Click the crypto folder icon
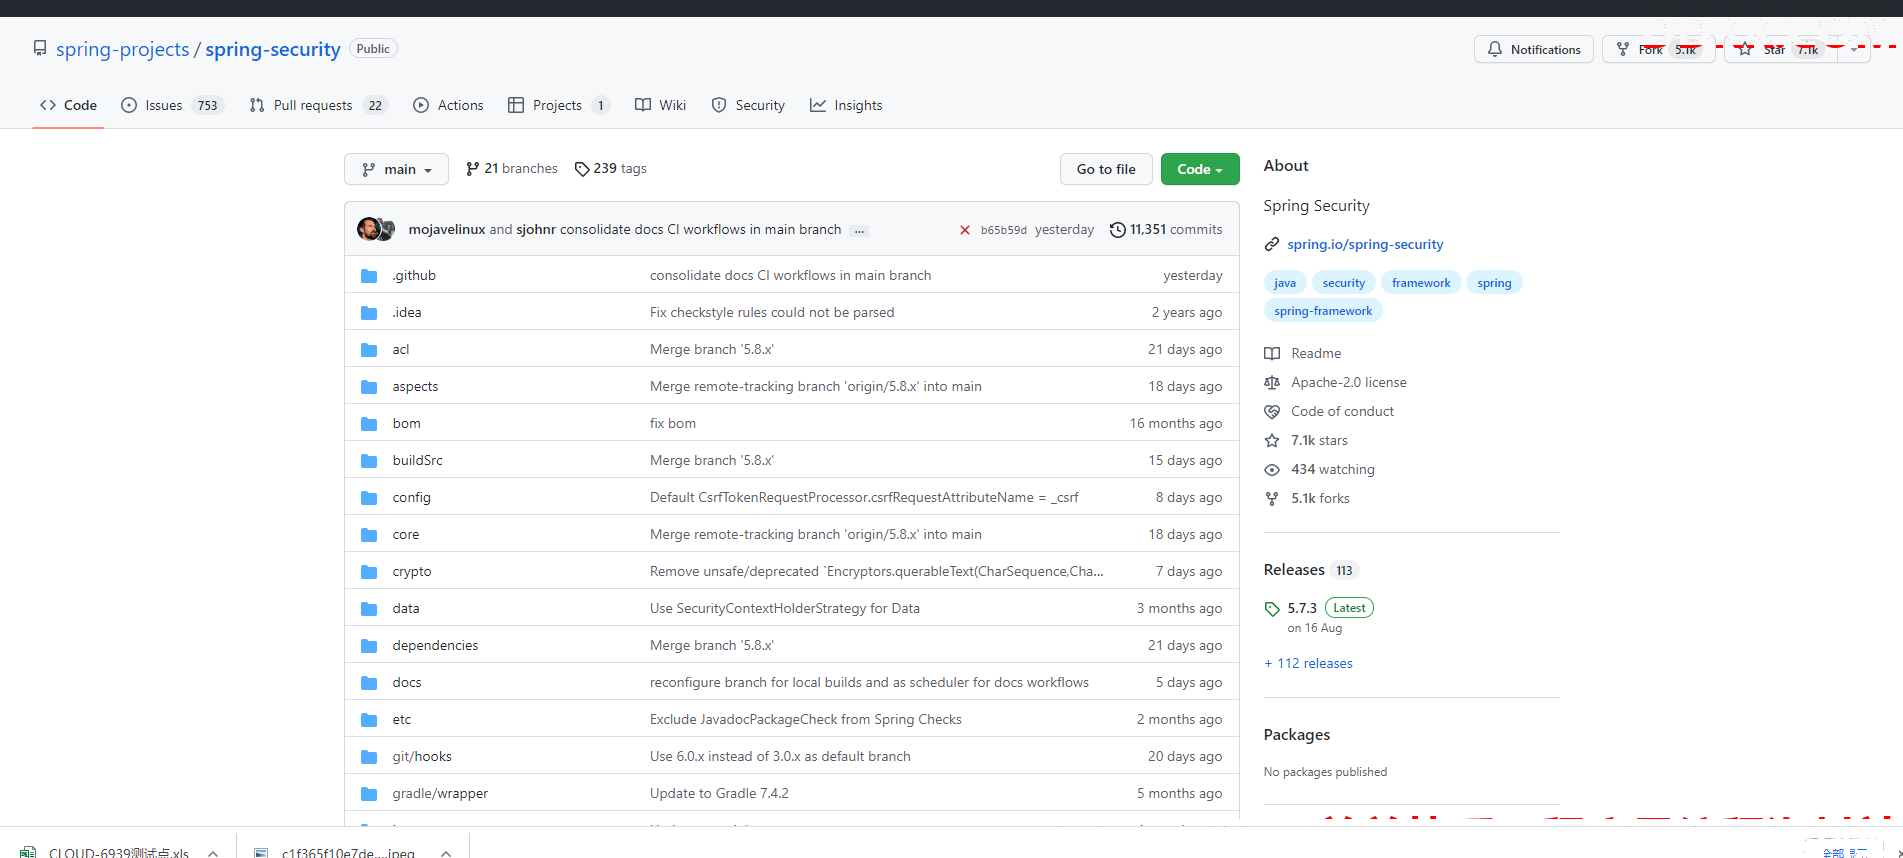The height and width of the screenshot is (858, 1903). coord(369,572)
